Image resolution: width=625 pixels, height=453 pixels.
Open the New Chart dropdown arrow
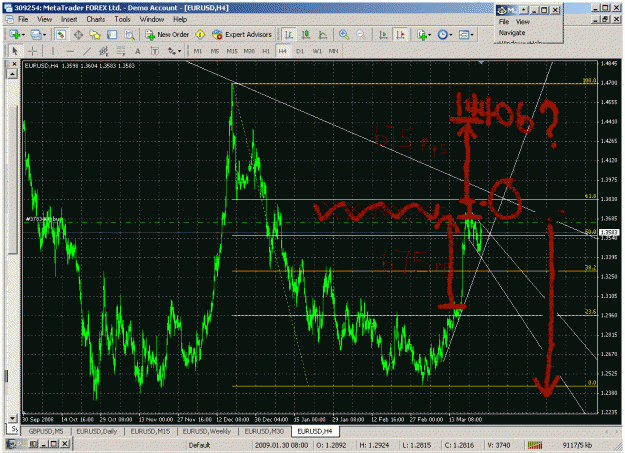[x=23, y=35]
